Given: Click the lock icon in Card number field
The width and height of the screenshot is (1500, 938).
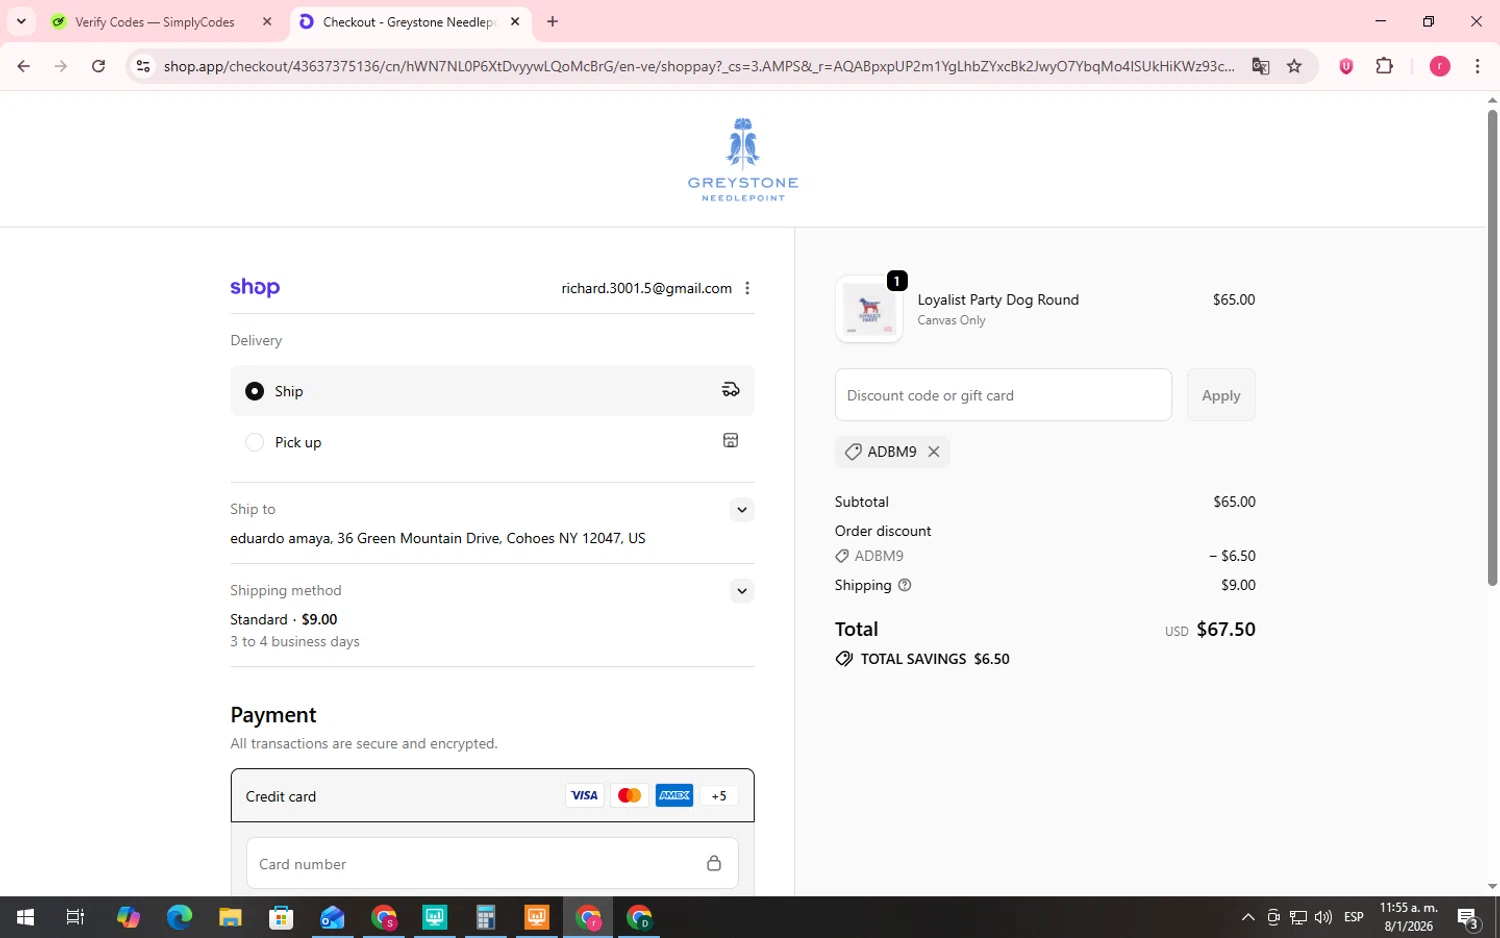Looking at the screenshot, I should pyautogui.click(x=714, y=863).
